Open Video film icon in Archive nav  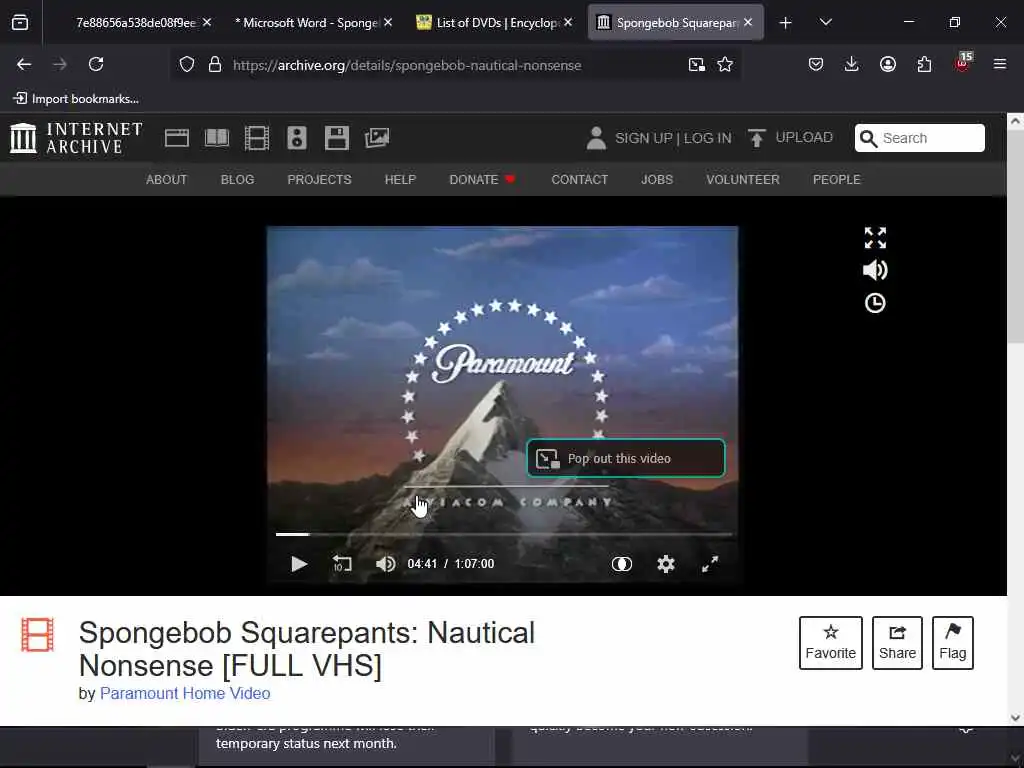(257, 138)
